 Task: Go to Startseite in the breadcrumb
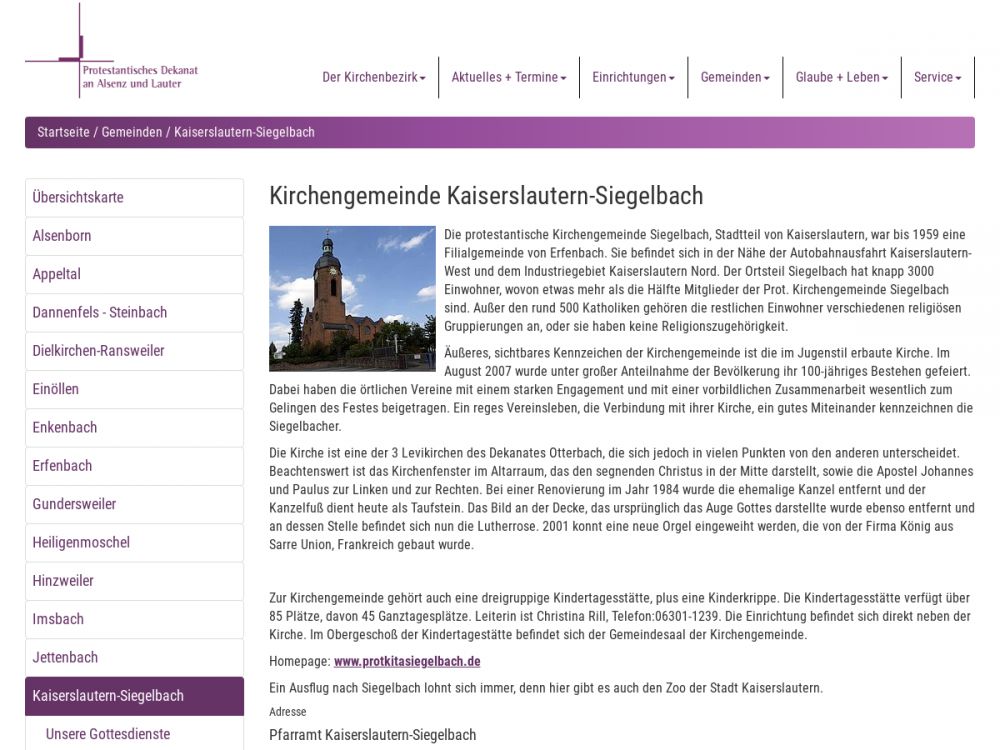pyautogui.click(x=63, y=132)
